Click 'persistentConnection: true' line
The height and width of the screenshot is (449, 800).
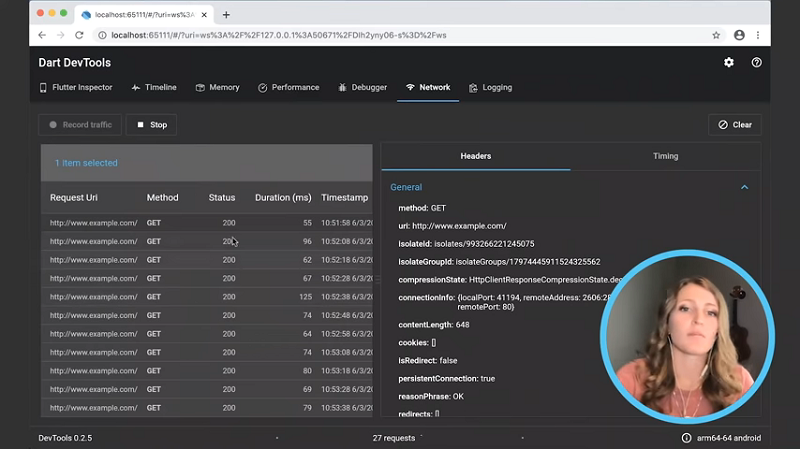[446, 378]
